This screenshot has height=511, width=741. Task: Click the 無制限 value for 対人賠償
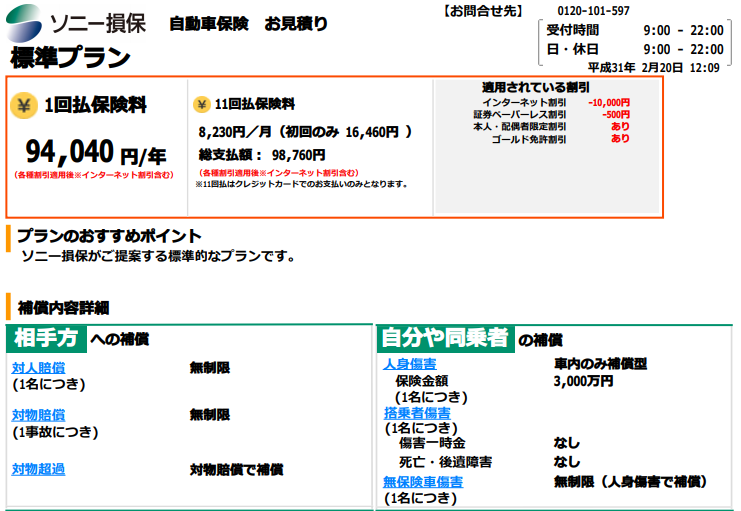(x=210, y=367)
